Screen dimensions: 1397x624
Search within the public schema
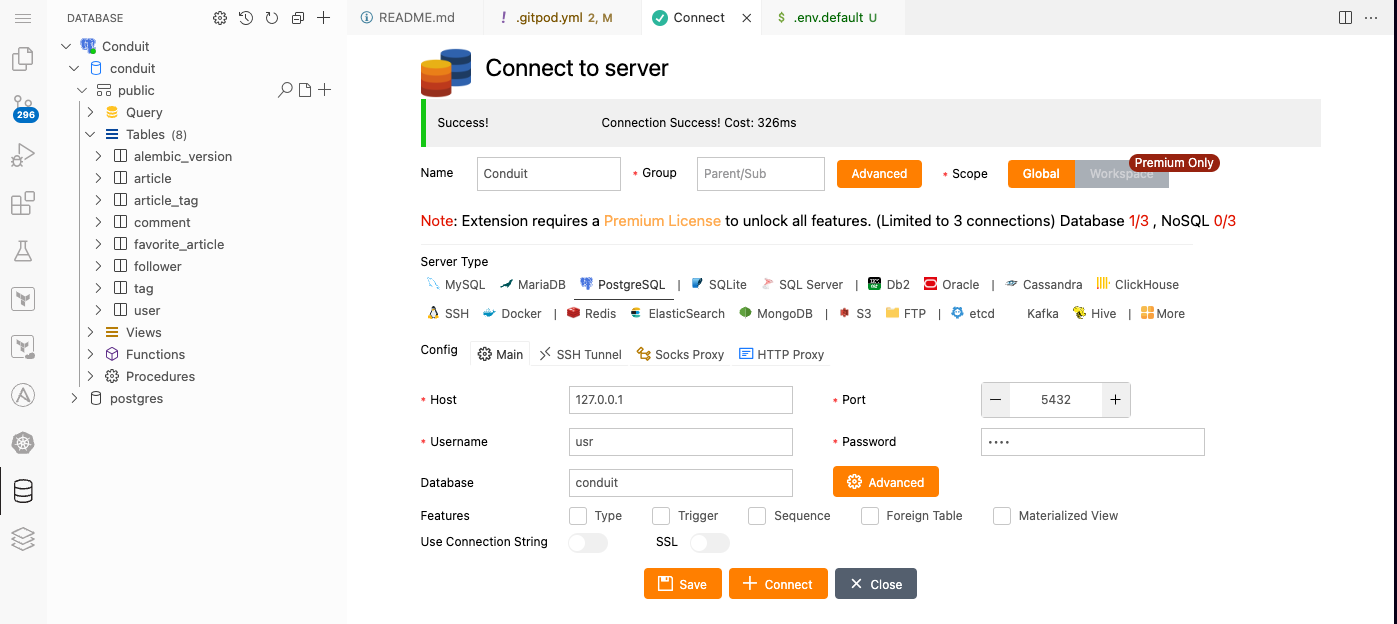pyautogui.click(x=285, y=90)
